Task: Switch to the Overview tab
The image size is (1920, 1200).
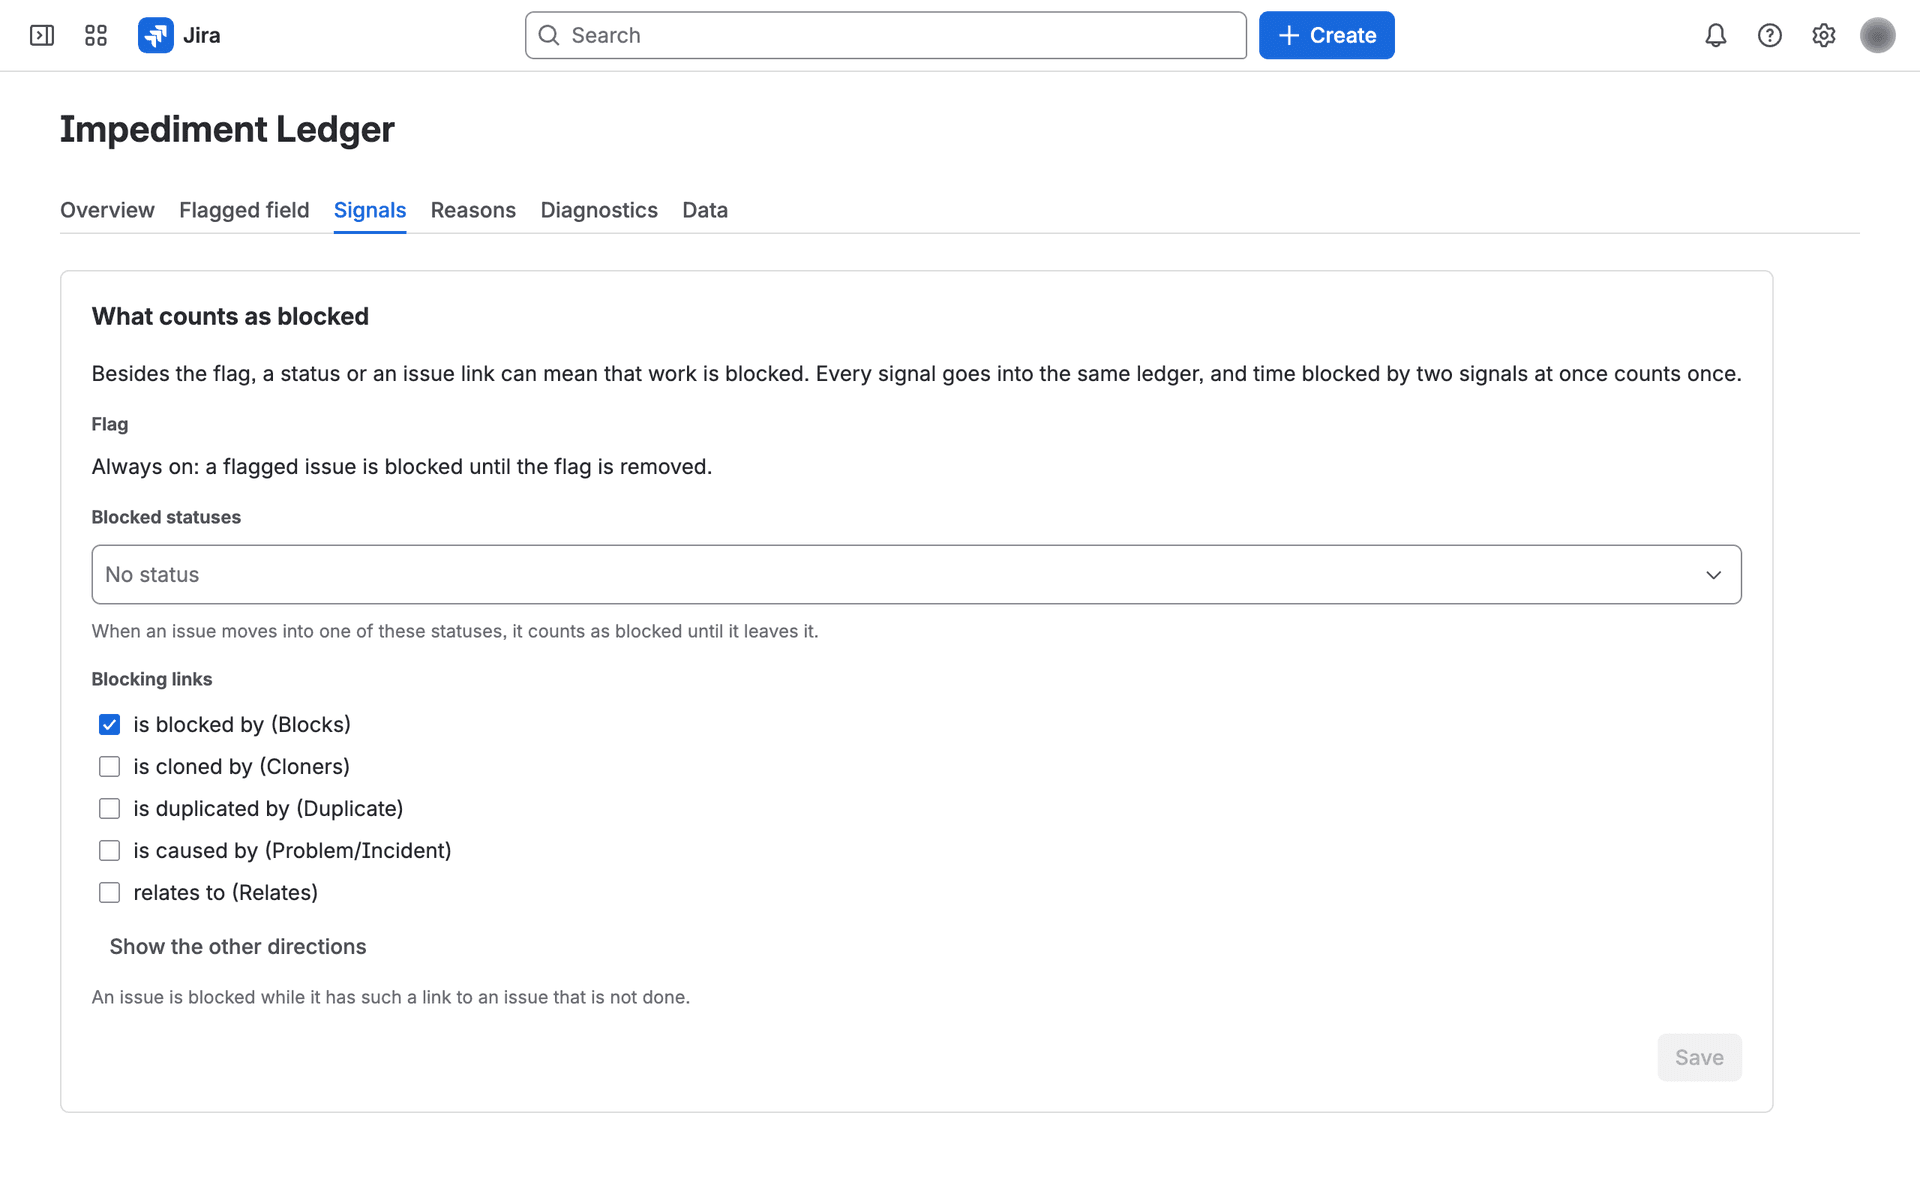Action: coord(107,210)
